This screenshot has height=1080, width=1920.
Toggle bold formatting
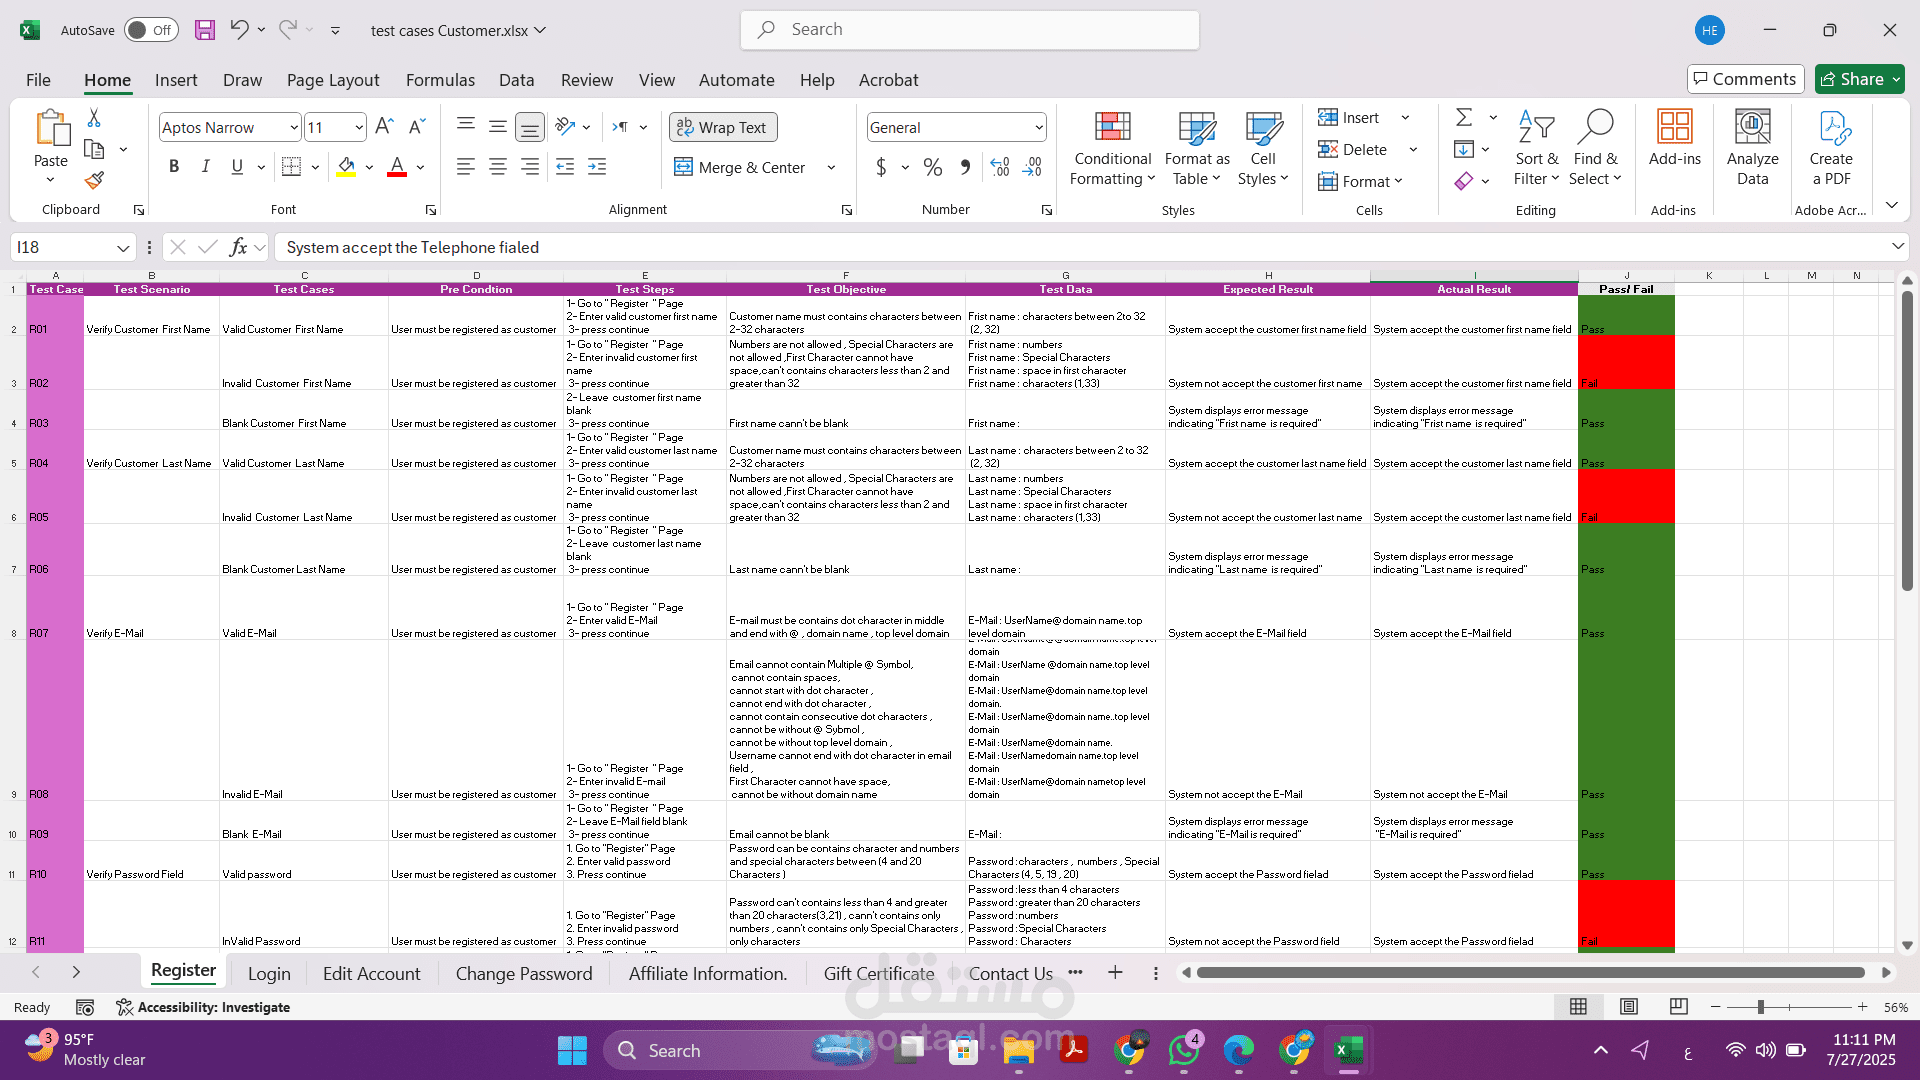pyautogui.click(x=174, y=167)
